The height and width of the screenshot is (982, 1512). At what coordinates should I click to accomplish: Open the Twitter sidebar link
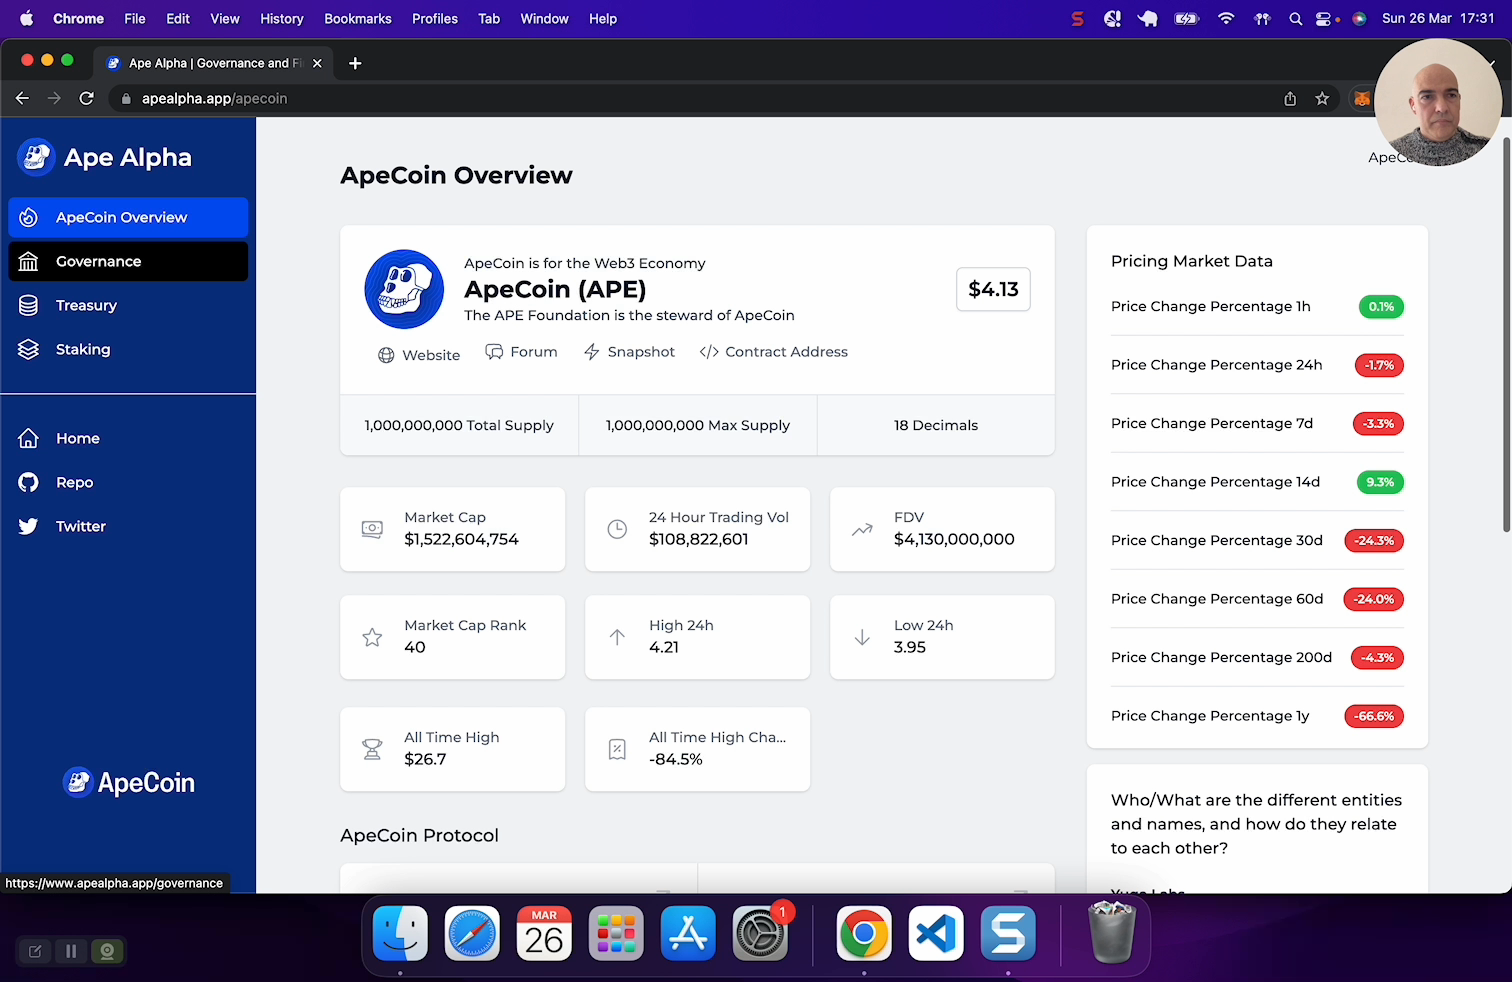(x=128, y=526)
